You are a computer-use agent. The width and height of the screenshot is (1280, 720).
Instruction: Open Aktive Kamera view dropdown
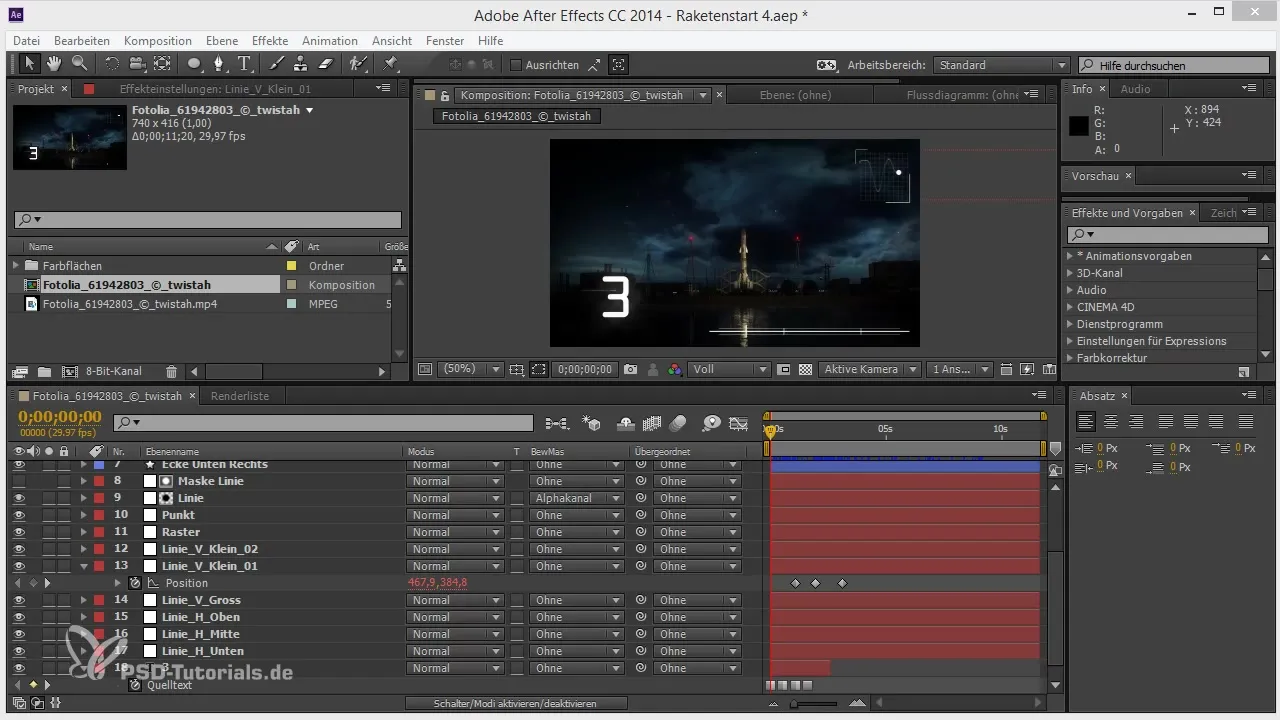[x=870, y=369]
